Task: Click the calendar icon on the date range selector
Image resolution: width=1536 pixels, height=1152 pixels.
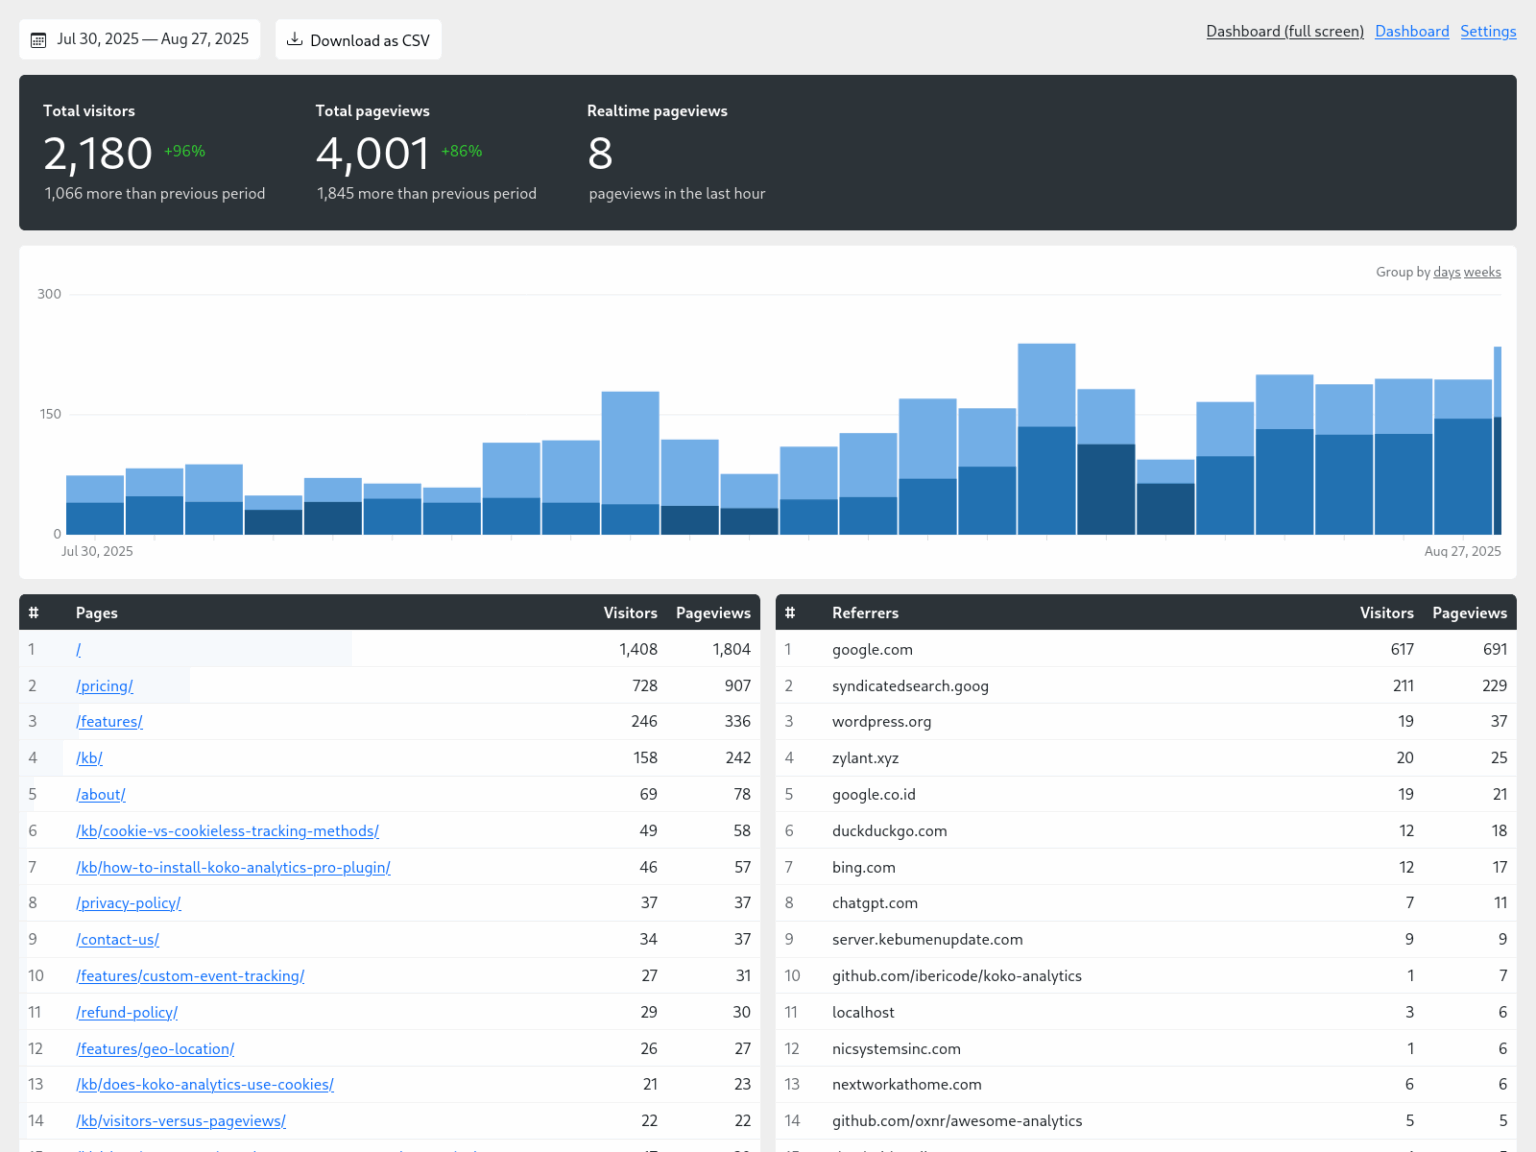Action: [x=38, y=39]
